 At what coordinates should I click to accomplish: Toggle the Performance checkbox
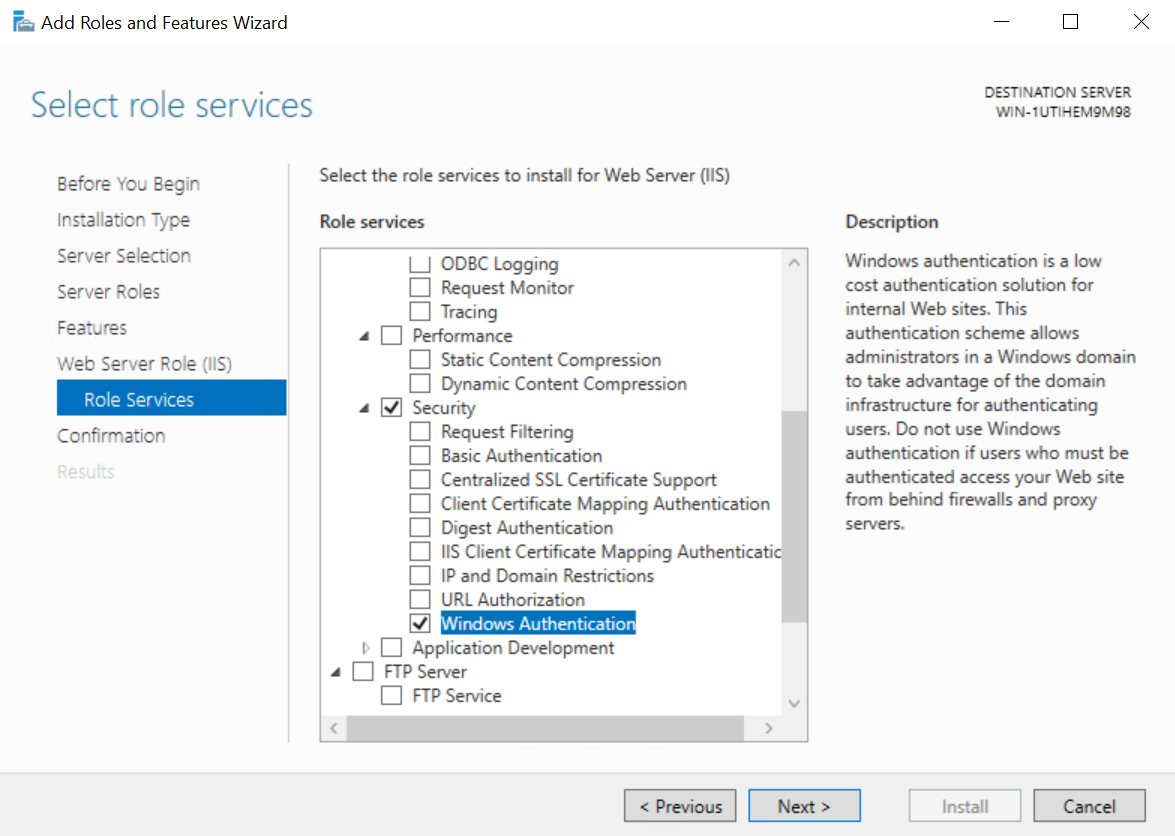tap(391, 336)
